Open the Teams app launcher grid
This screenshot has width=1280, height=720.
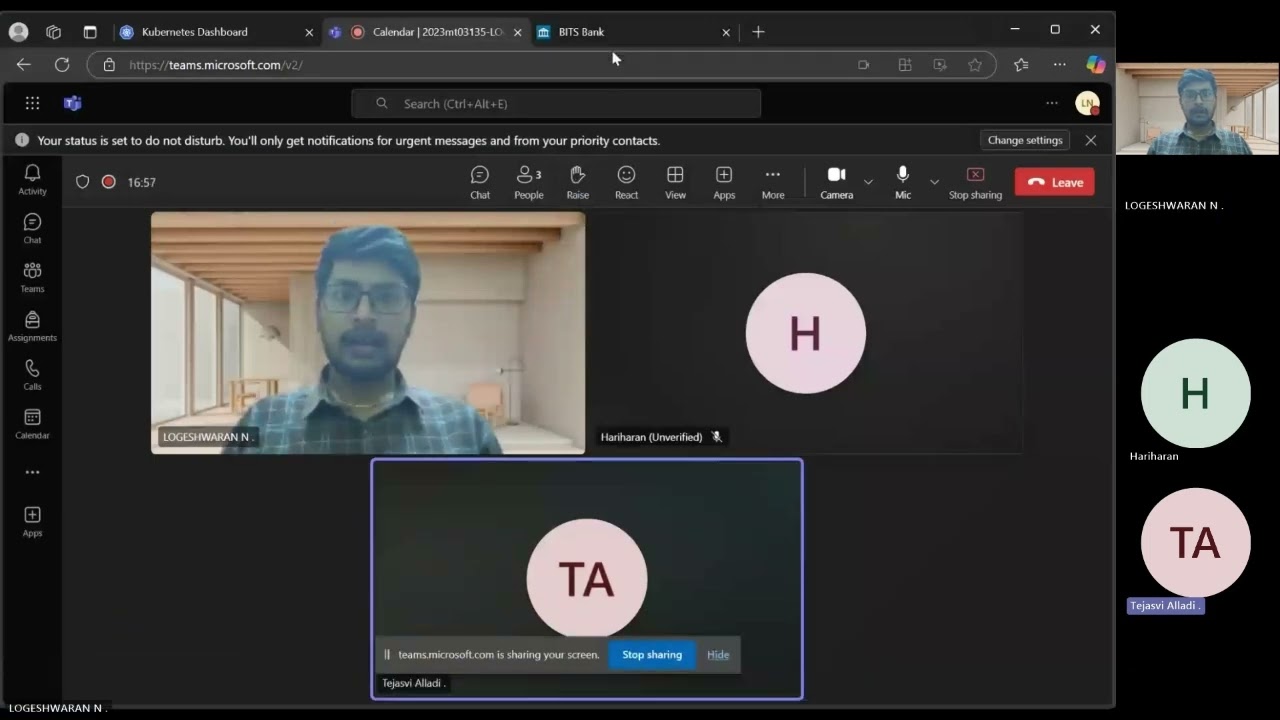pos(32,103)
